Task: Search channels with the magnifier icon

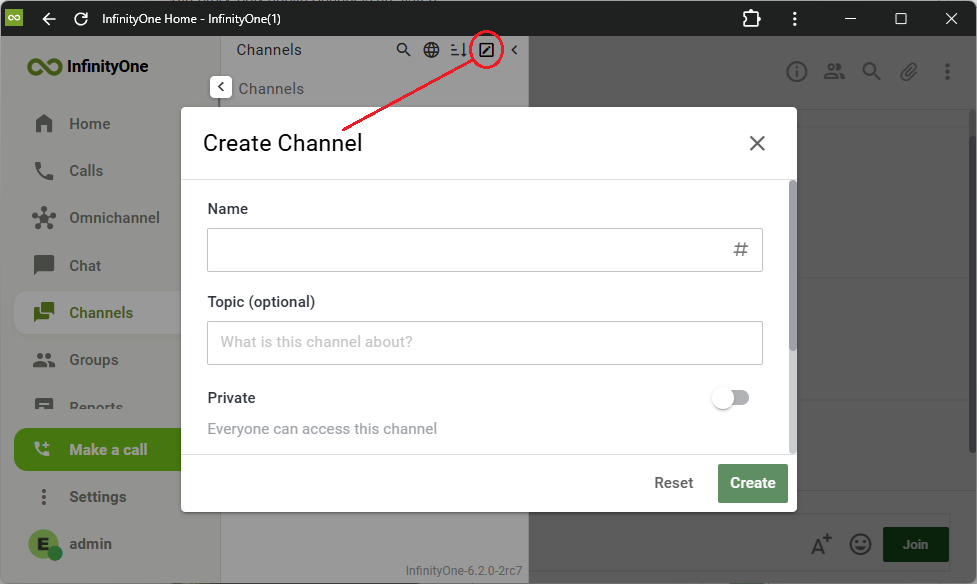Action: coord(403,50)
